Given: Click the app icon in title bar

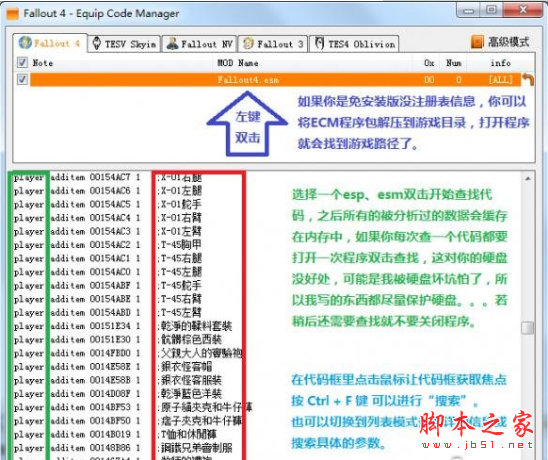Looking at the screenshot, I should coord(13,14).
